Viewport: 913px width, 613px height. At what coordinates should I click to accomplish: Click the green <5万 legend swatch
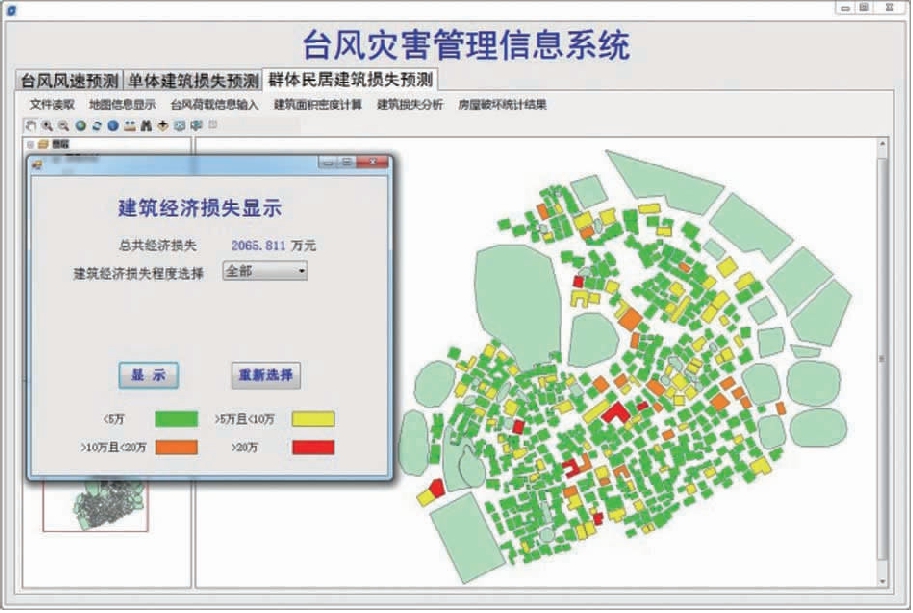tap(175, 419)
